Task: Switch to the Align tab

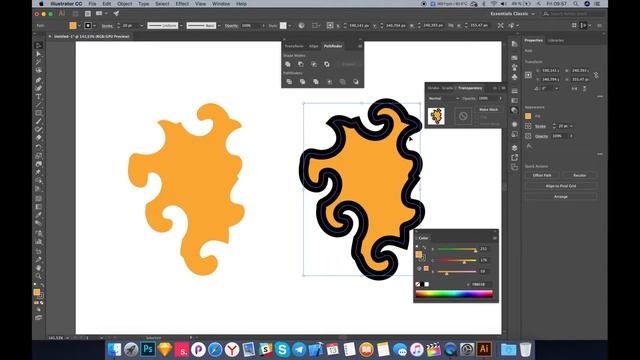Action: [x=313, y=46]
